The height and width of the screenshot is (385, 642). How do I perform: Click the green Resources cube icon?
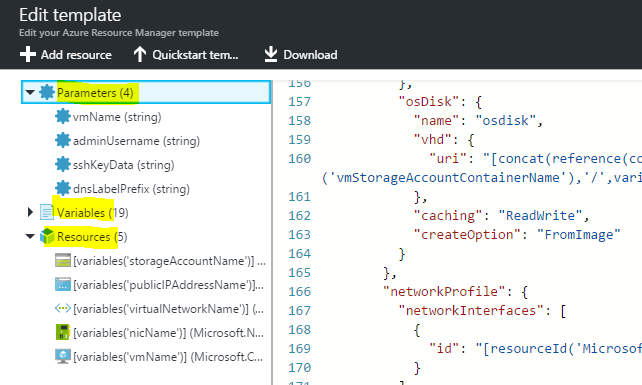point(47,236)
